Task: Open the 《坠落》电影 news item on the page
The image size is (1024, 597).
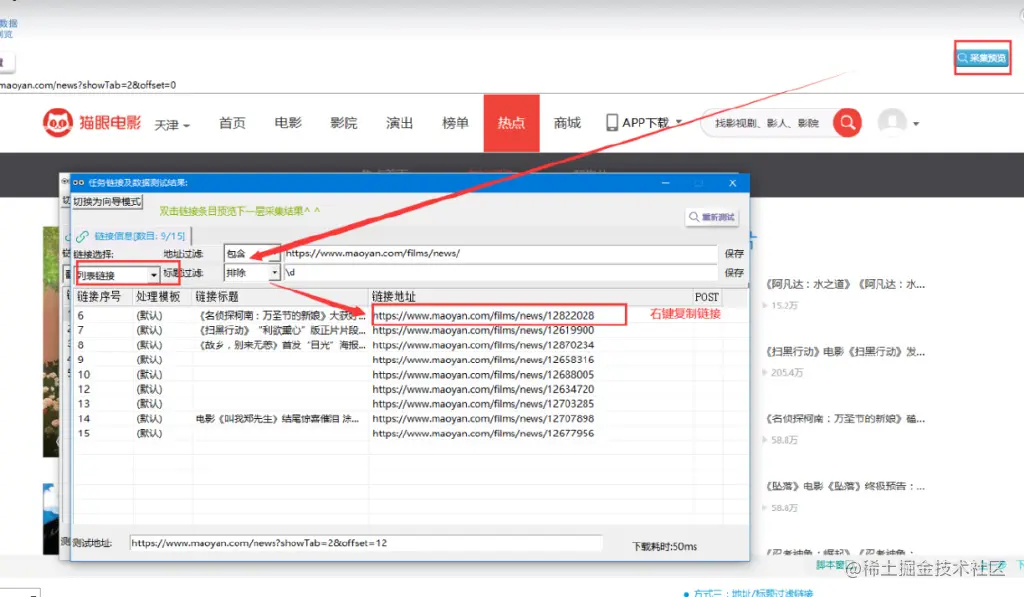Action: 845,486
